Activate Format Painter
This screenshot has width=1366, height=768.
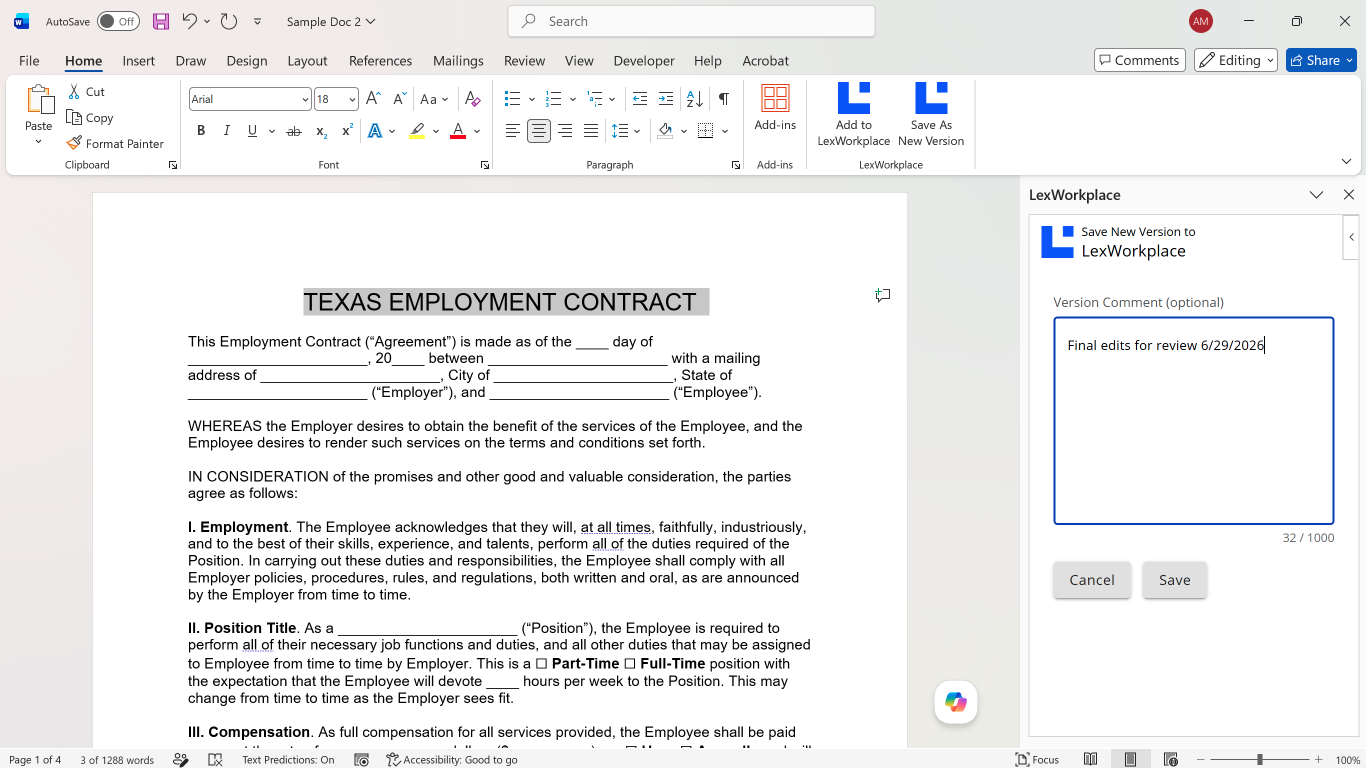[115, 143]
